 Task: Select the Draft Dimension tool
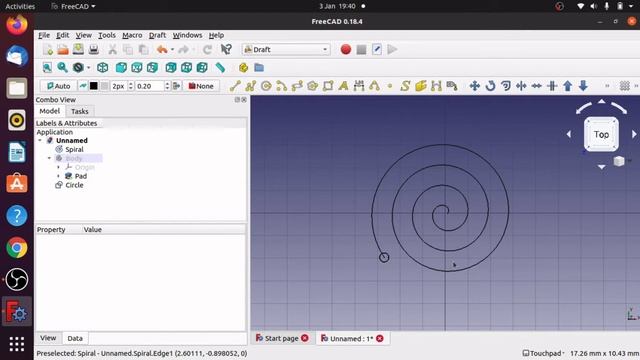tap(359, 86)
